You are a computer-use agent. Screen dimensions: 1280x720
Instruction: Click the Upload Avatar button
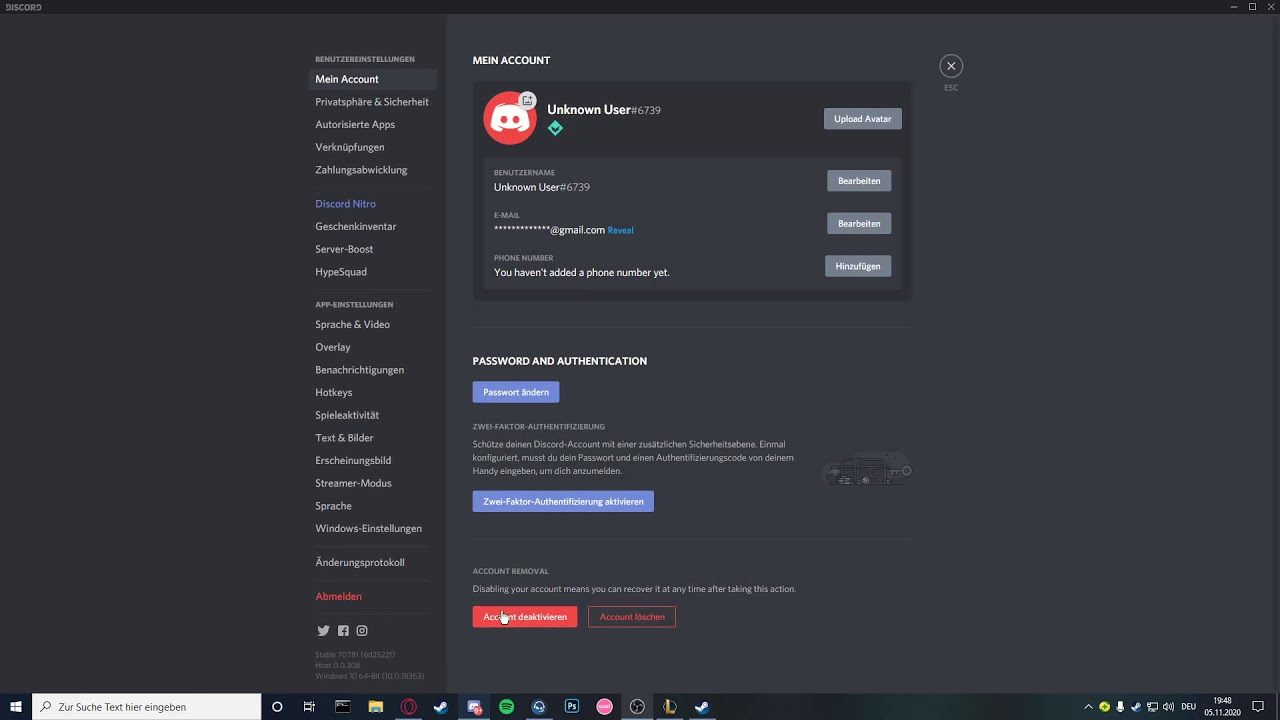863,119
